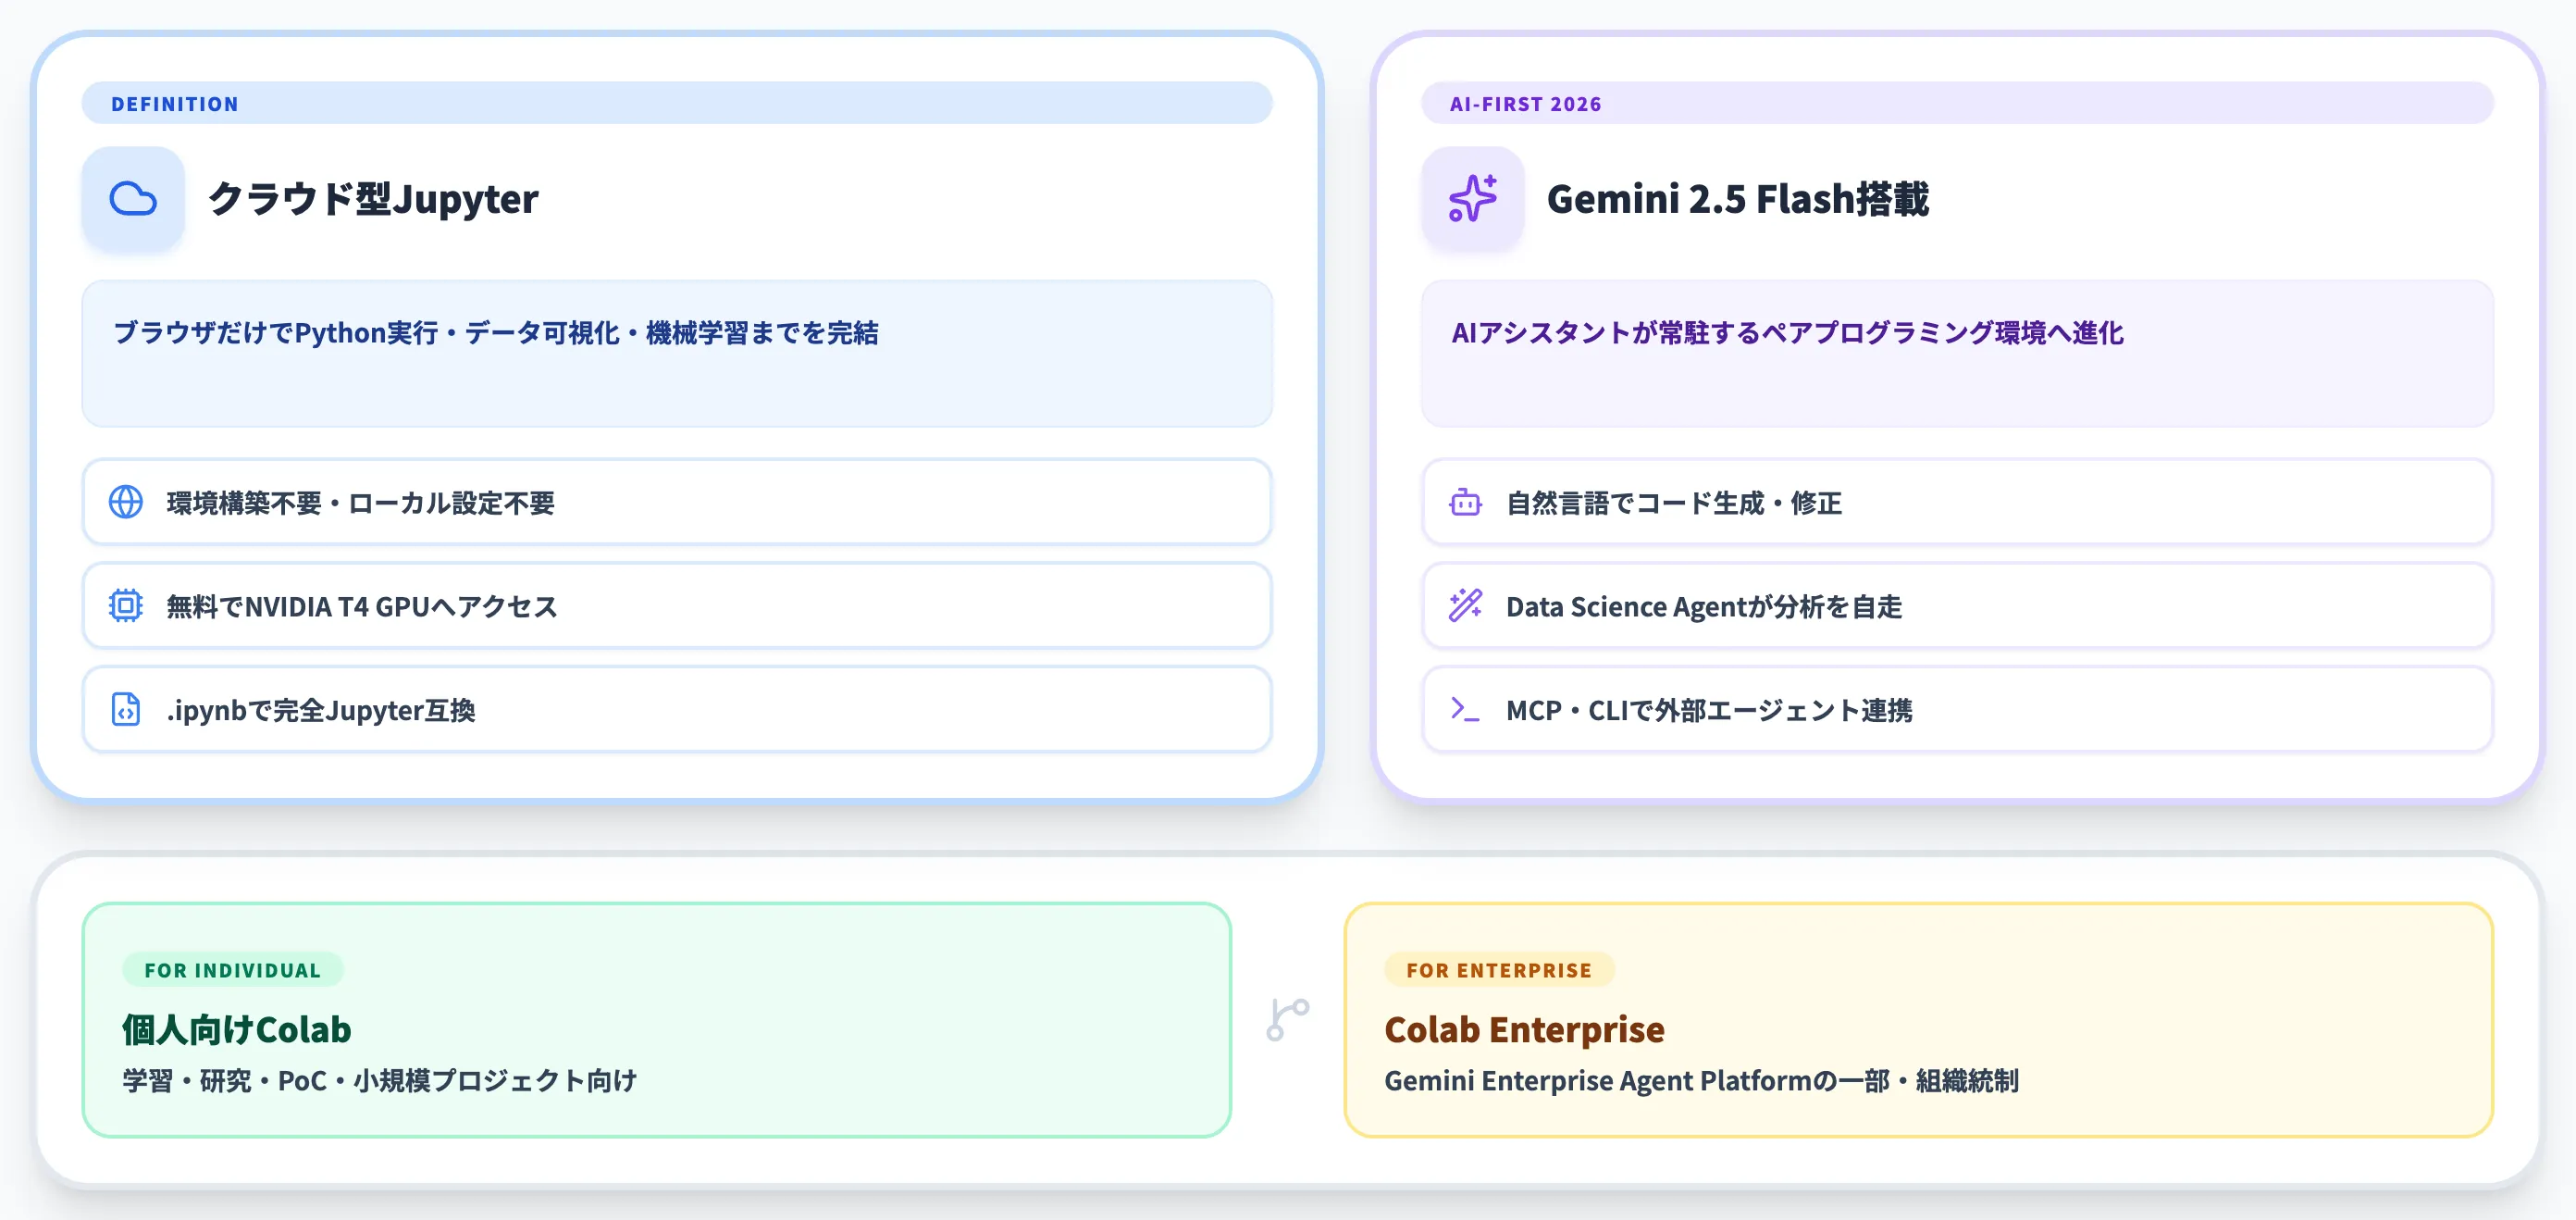Click Gemini Enterprise Agent Platformの一部 text

[x=1637, y=1081]
